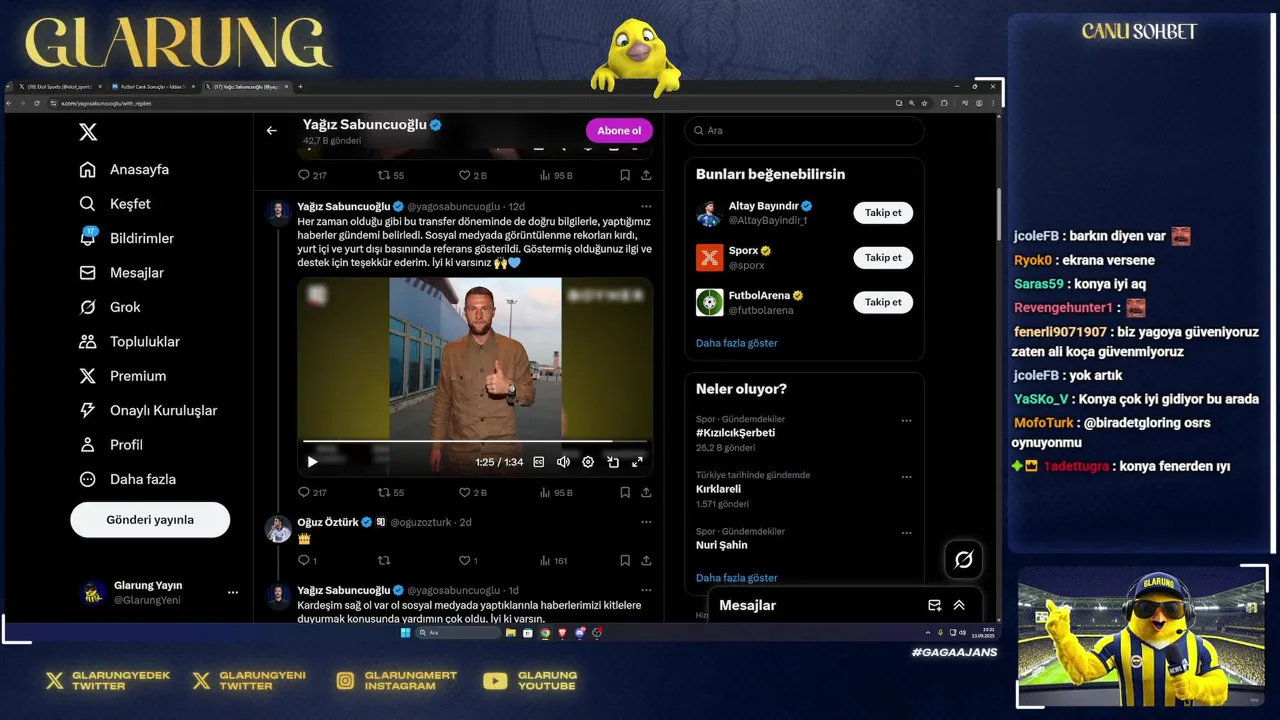Click Abone ol subscribe button
This screenshot has height=720, width=1280.
point(619,130)
